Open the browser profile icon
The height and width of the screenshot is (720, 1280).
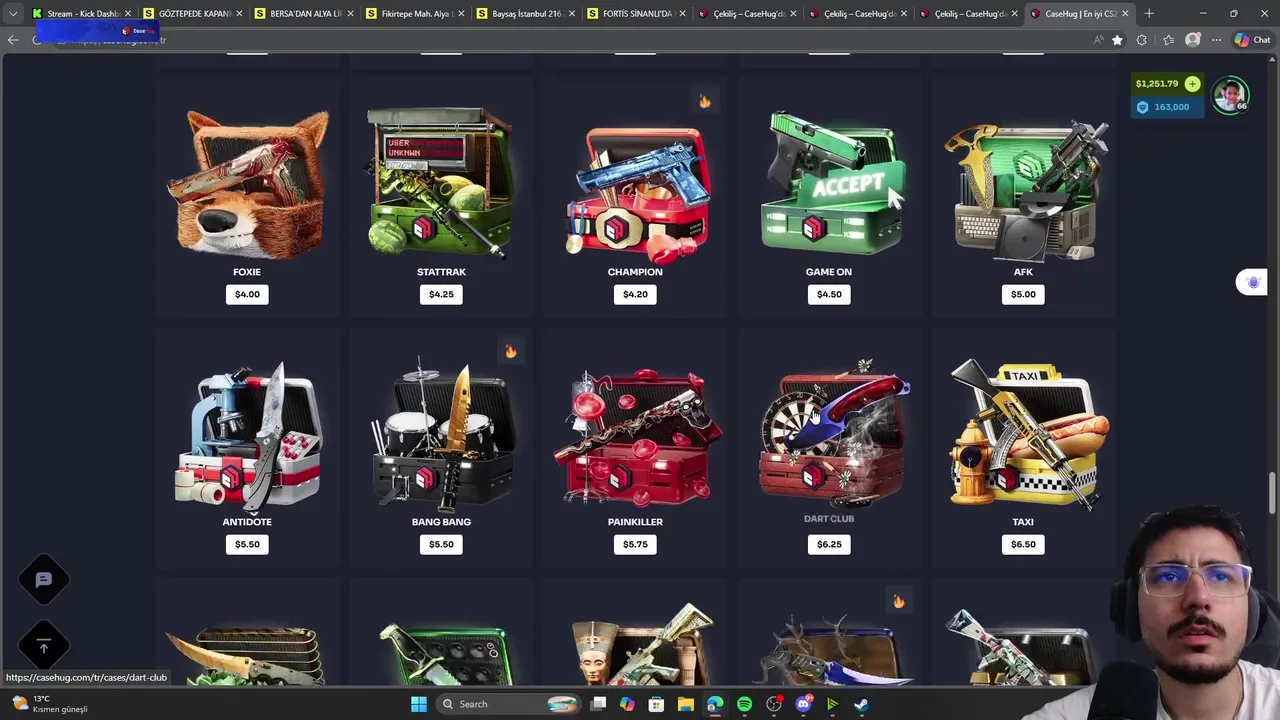(x=1192, y=40)
